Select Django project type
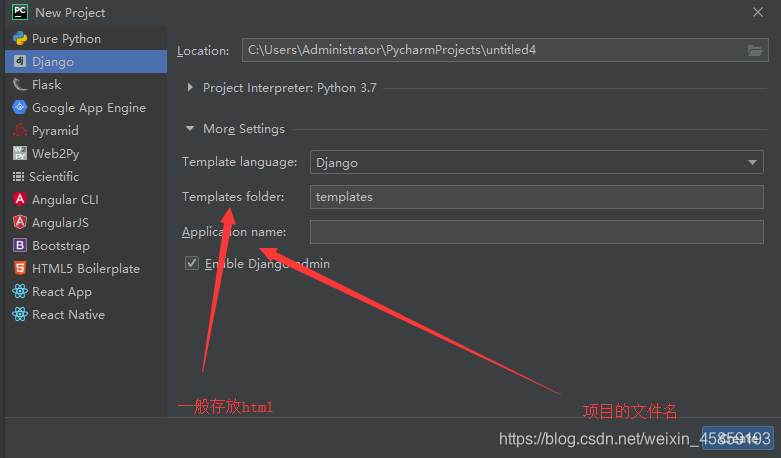This screenshot has height=458, width=781. coord(86,61)
